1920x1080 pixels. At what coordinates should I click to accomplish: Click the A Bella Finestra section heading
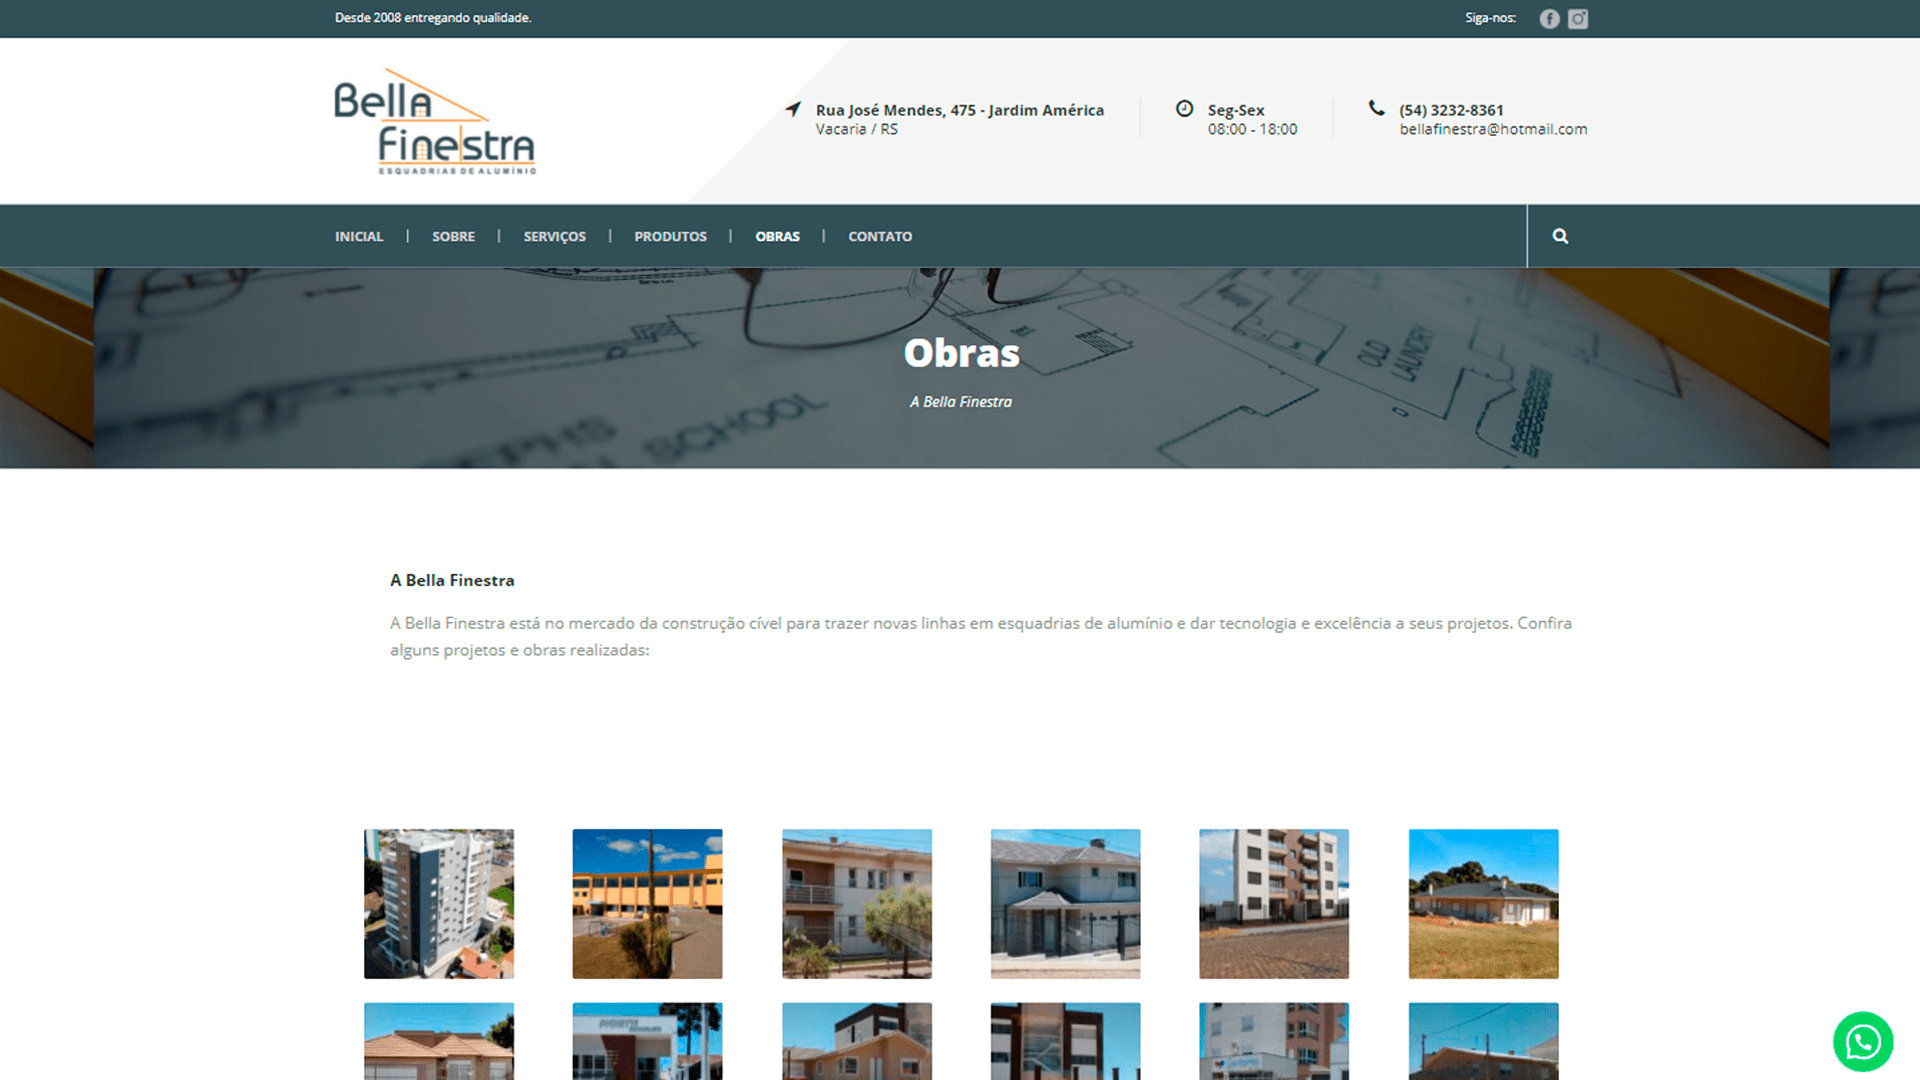[452, 580]
